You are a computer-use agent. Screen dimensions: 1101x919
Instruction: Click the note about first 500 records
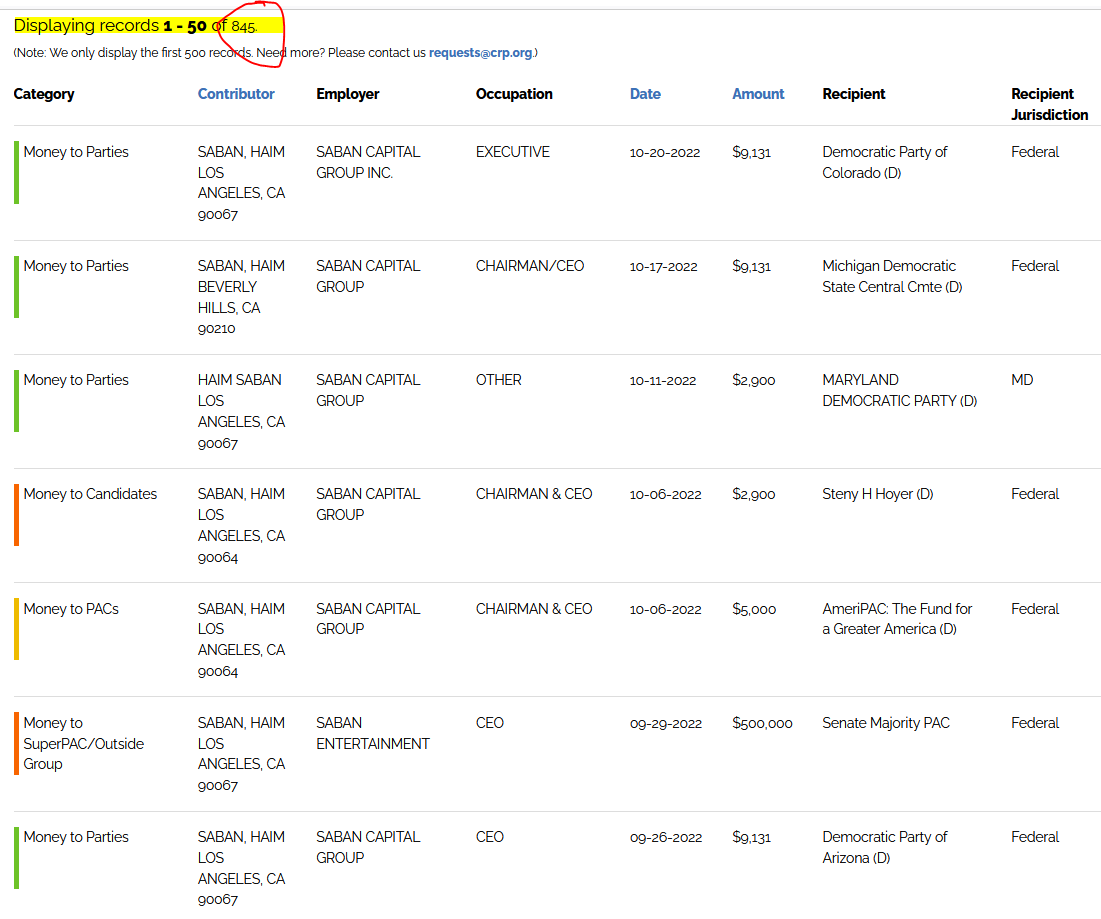point(275,53)
